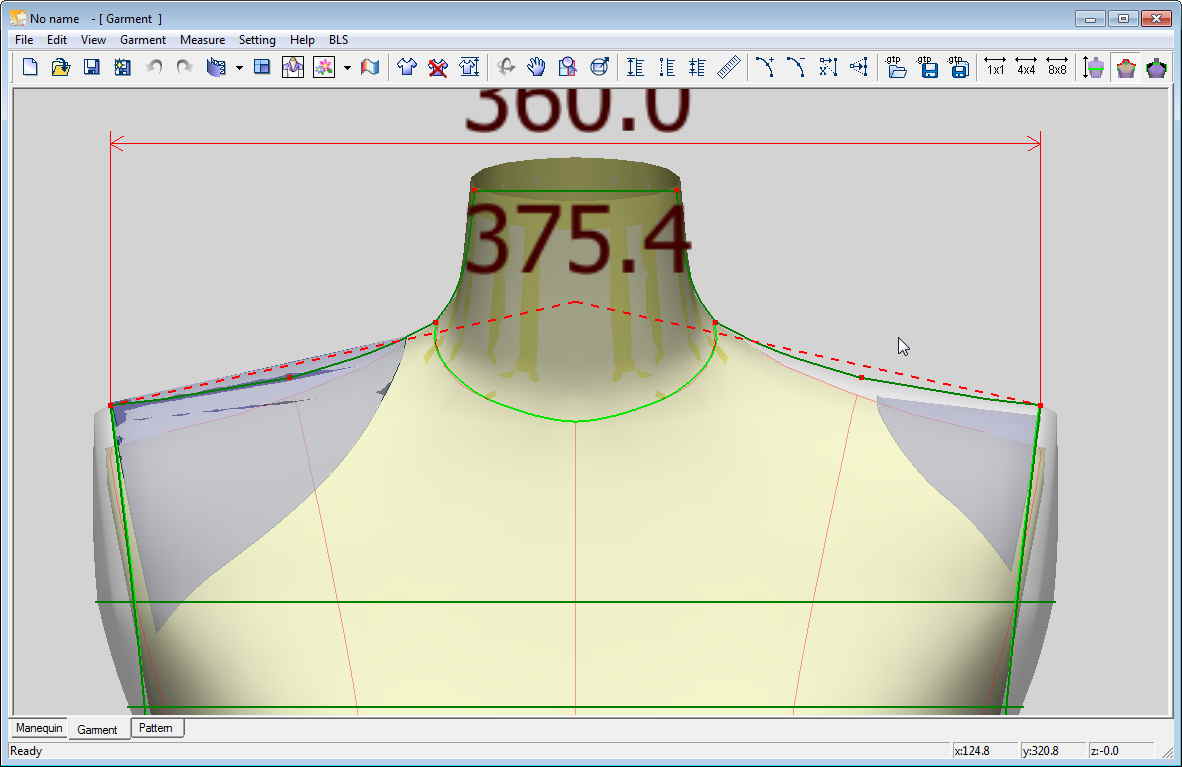This screenshot has width=1182, height=767.
Task: Toggle the 1x1 grid size button
Action: pos(995,67)
